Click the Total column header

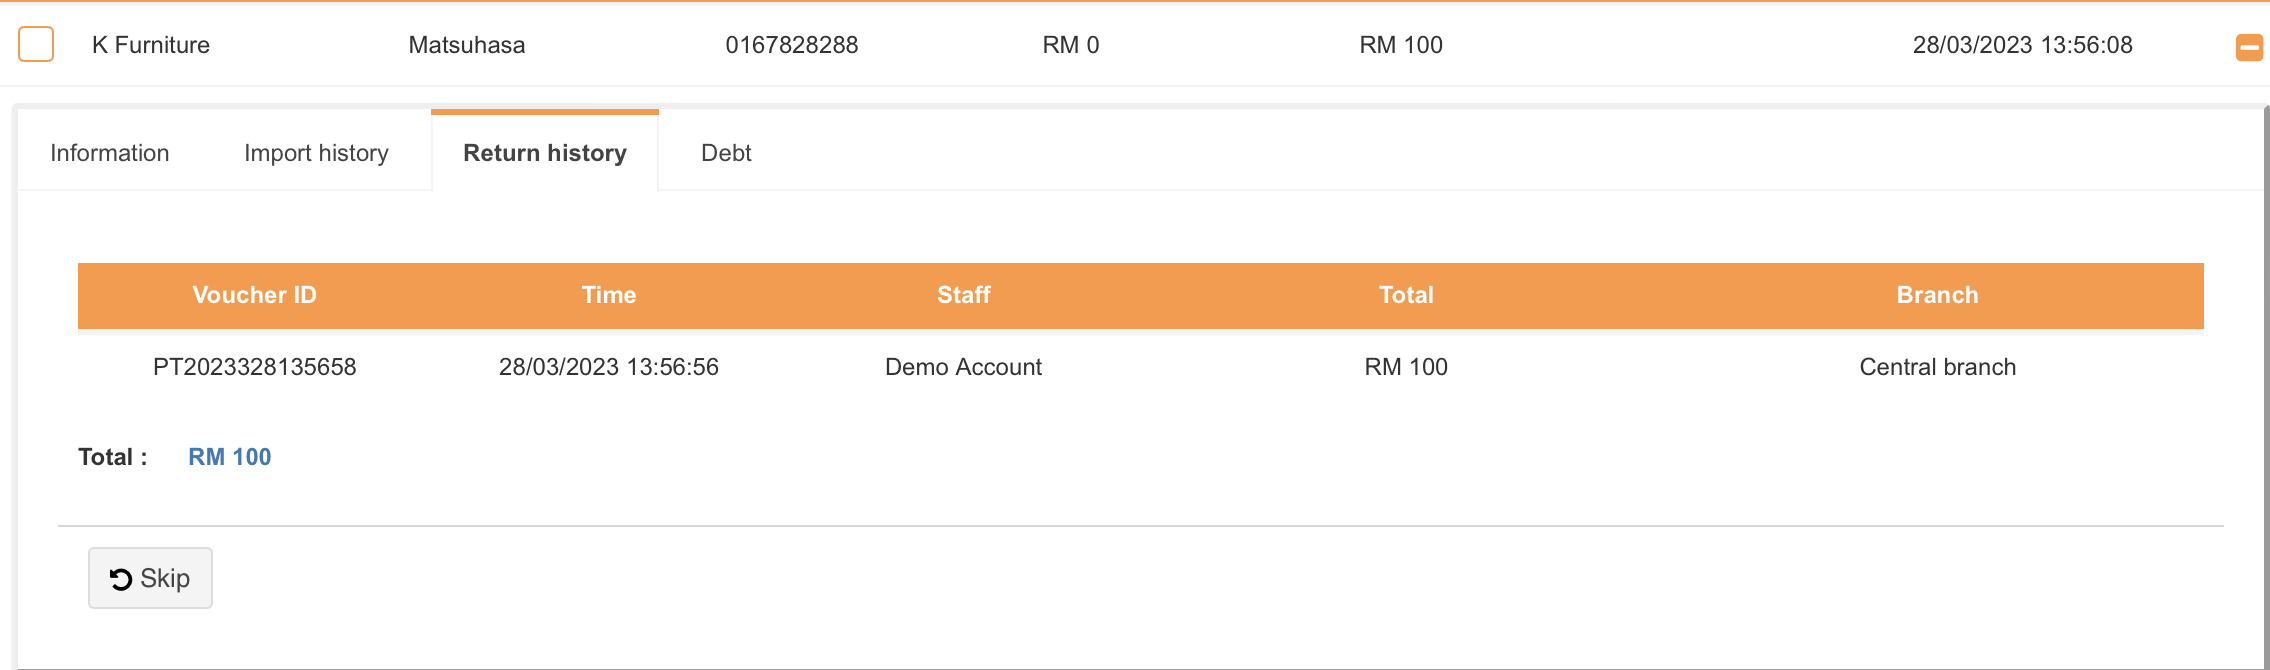1406,295
